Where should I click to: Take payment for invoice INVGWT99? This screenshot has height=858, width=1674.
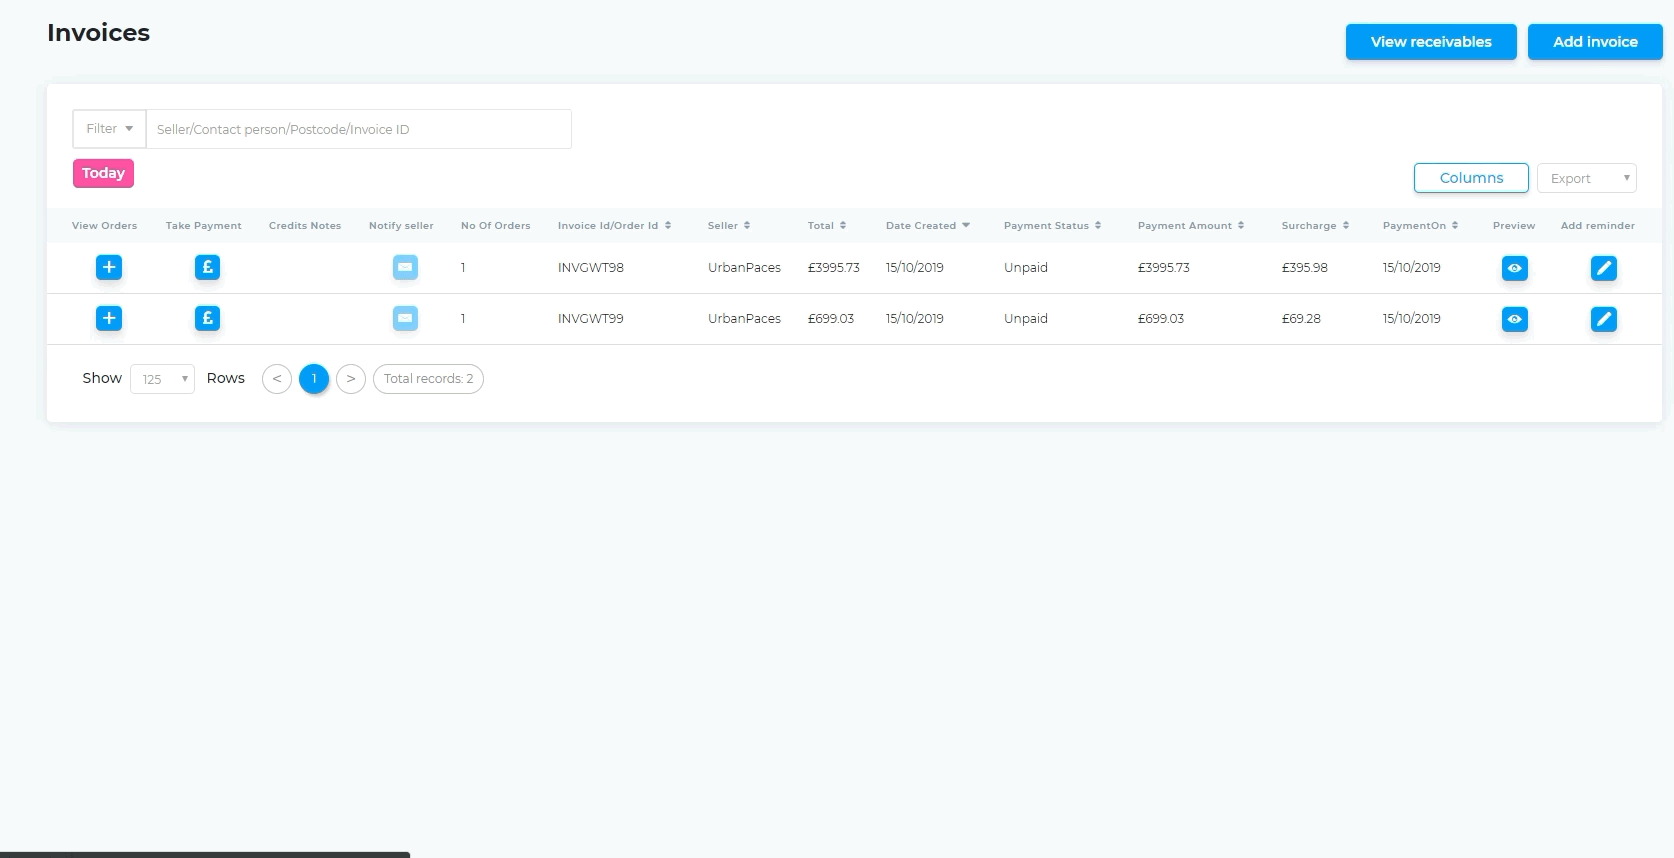(207, 318)
